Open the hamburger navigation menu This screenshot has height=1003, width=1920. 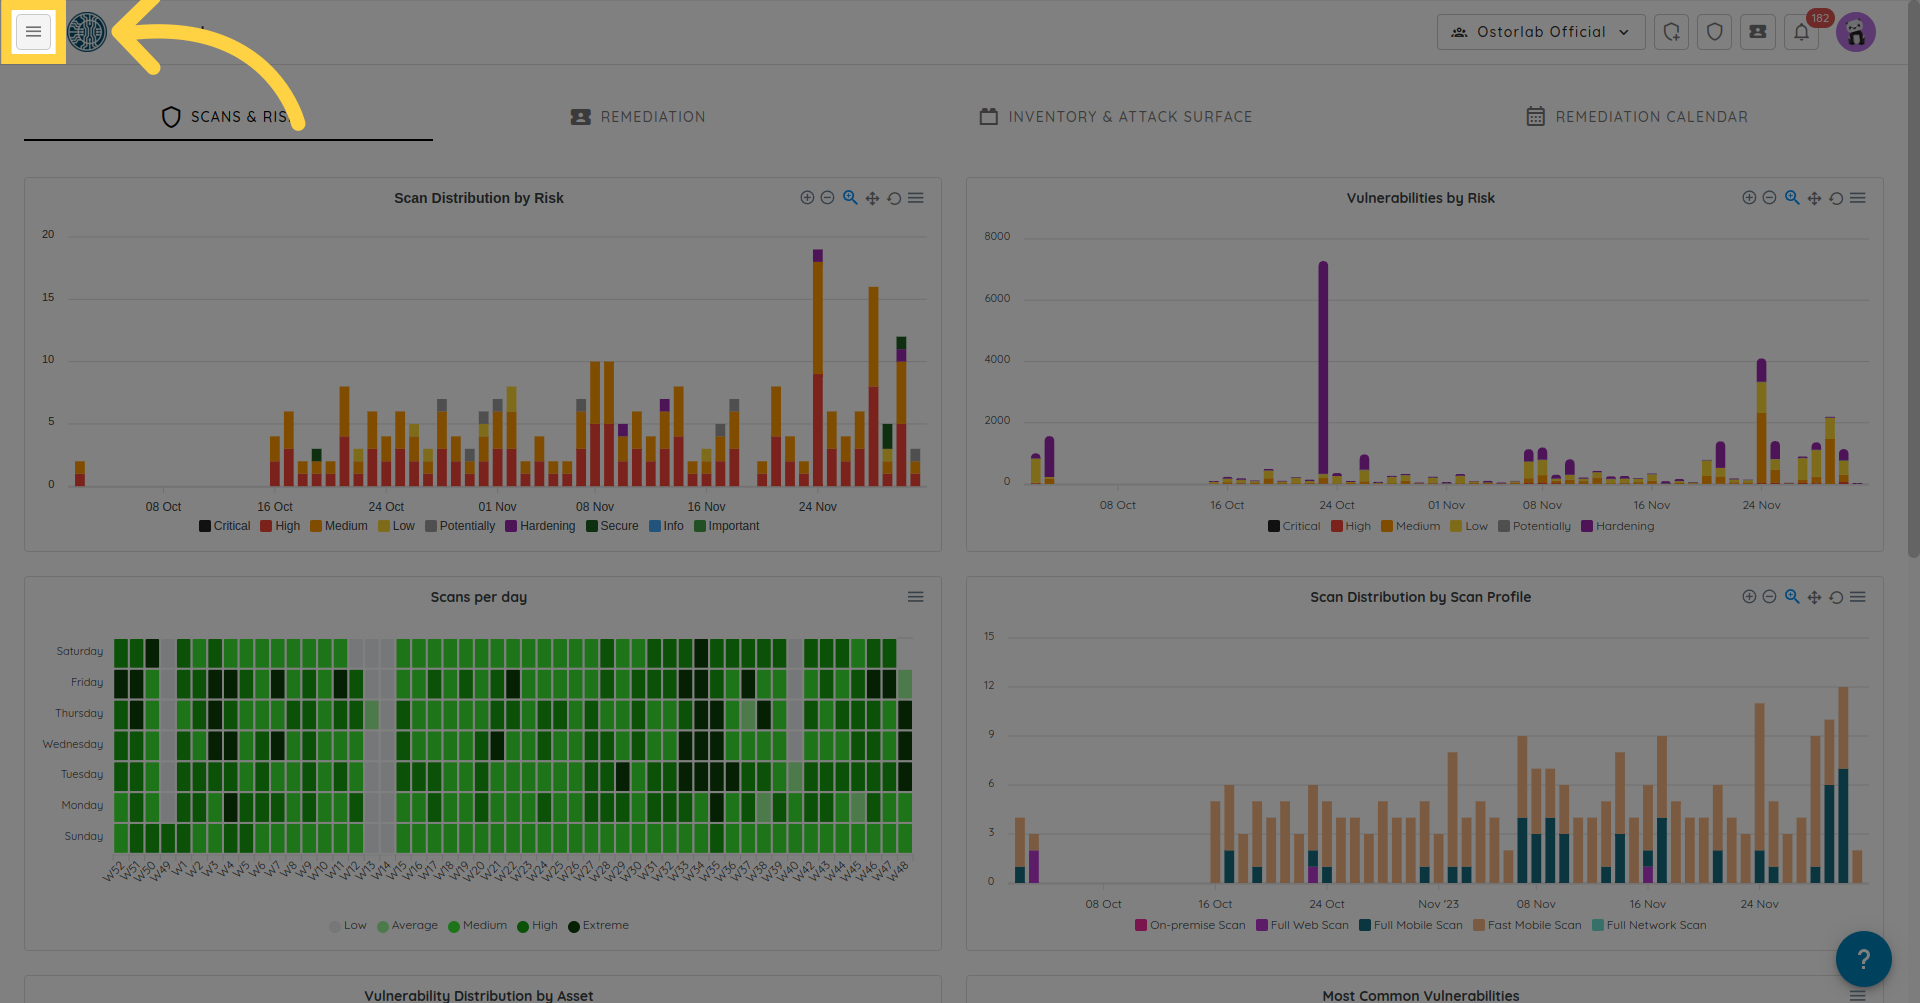point(33,32)
